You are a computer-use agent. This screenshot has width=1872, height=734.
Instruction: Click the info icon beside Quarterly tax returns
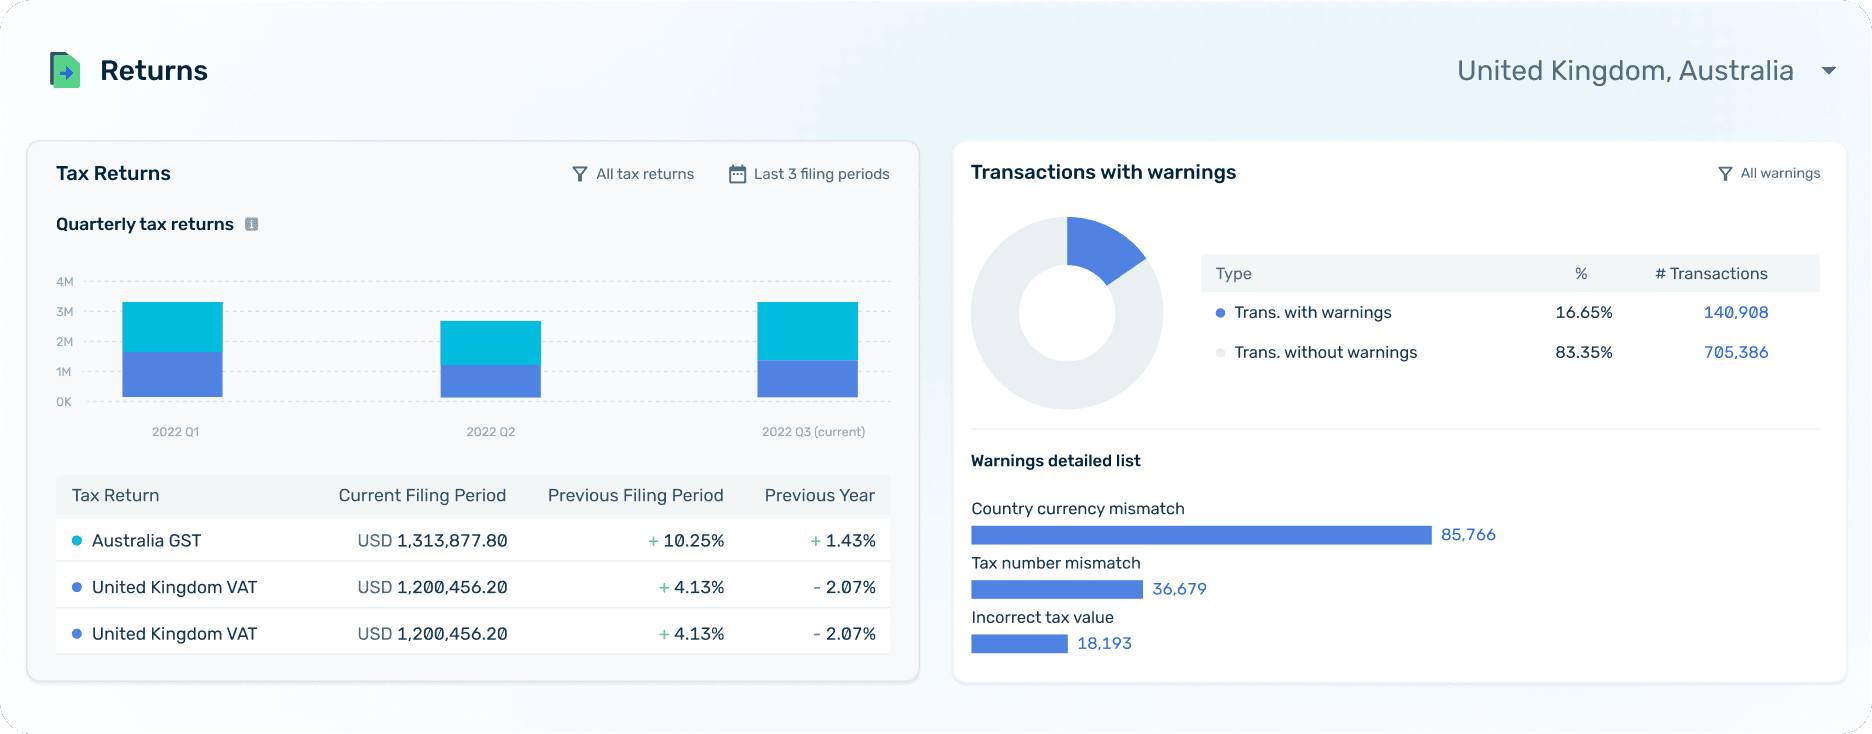click(252, 224)
